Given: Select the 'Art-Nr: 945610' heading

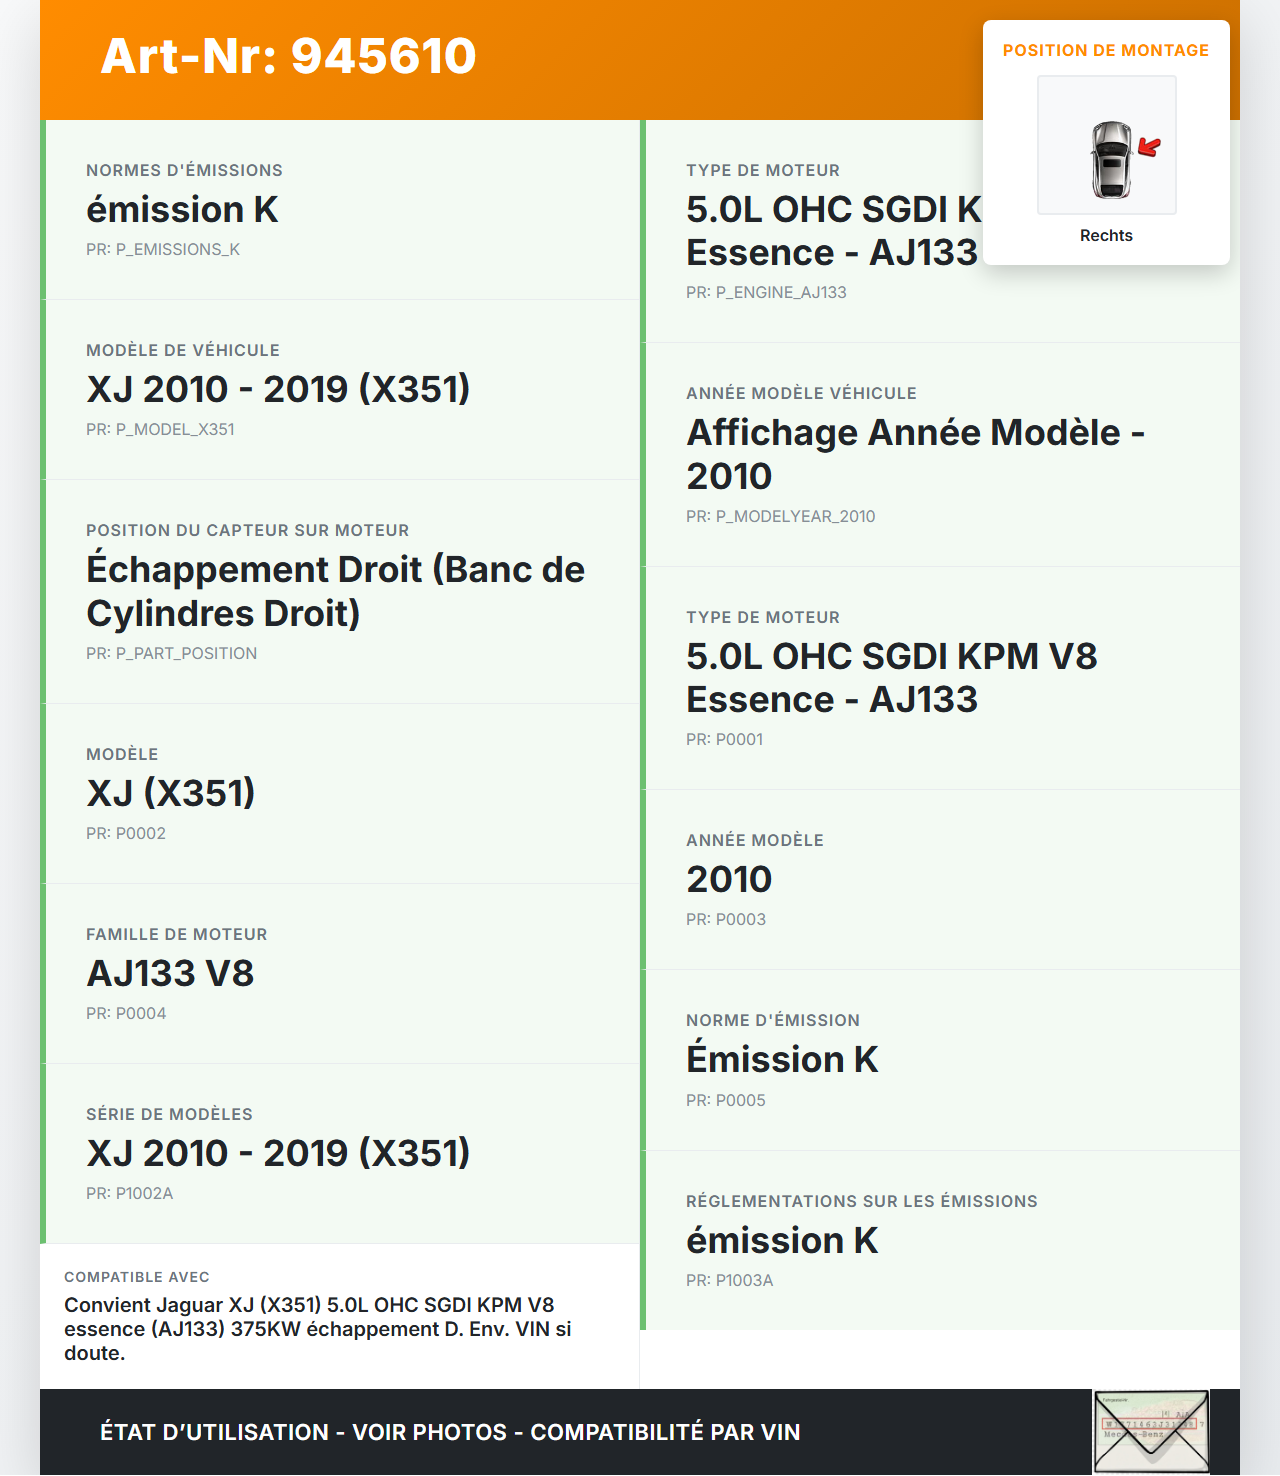Looking at the screenshot, I should pos(289,56).
